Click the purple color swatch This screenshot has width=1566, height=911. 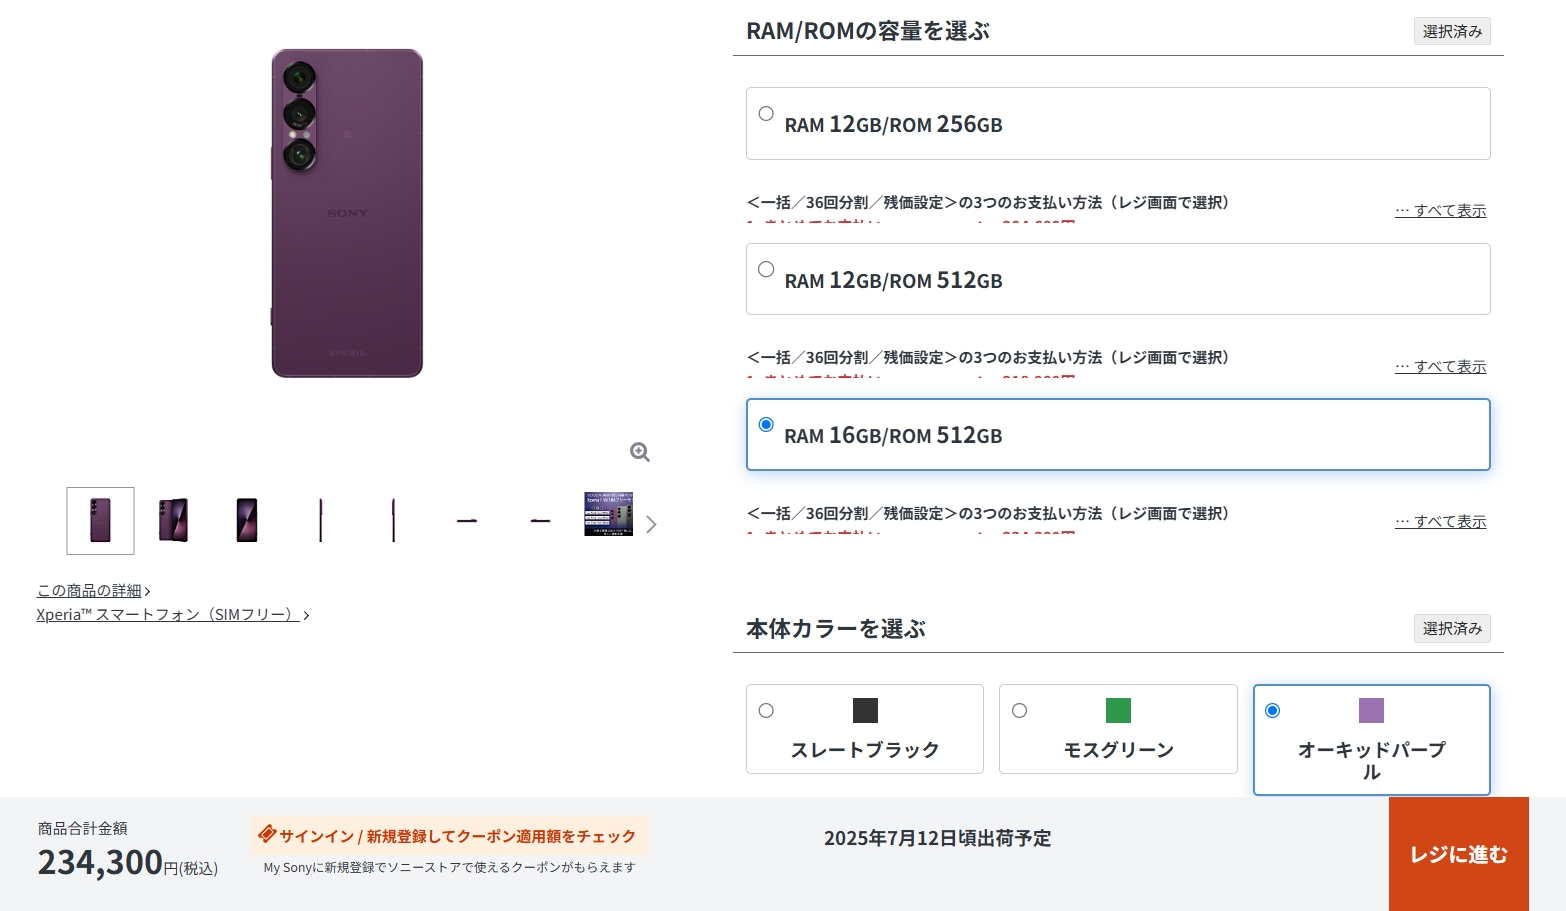[x=1371, y=710]
